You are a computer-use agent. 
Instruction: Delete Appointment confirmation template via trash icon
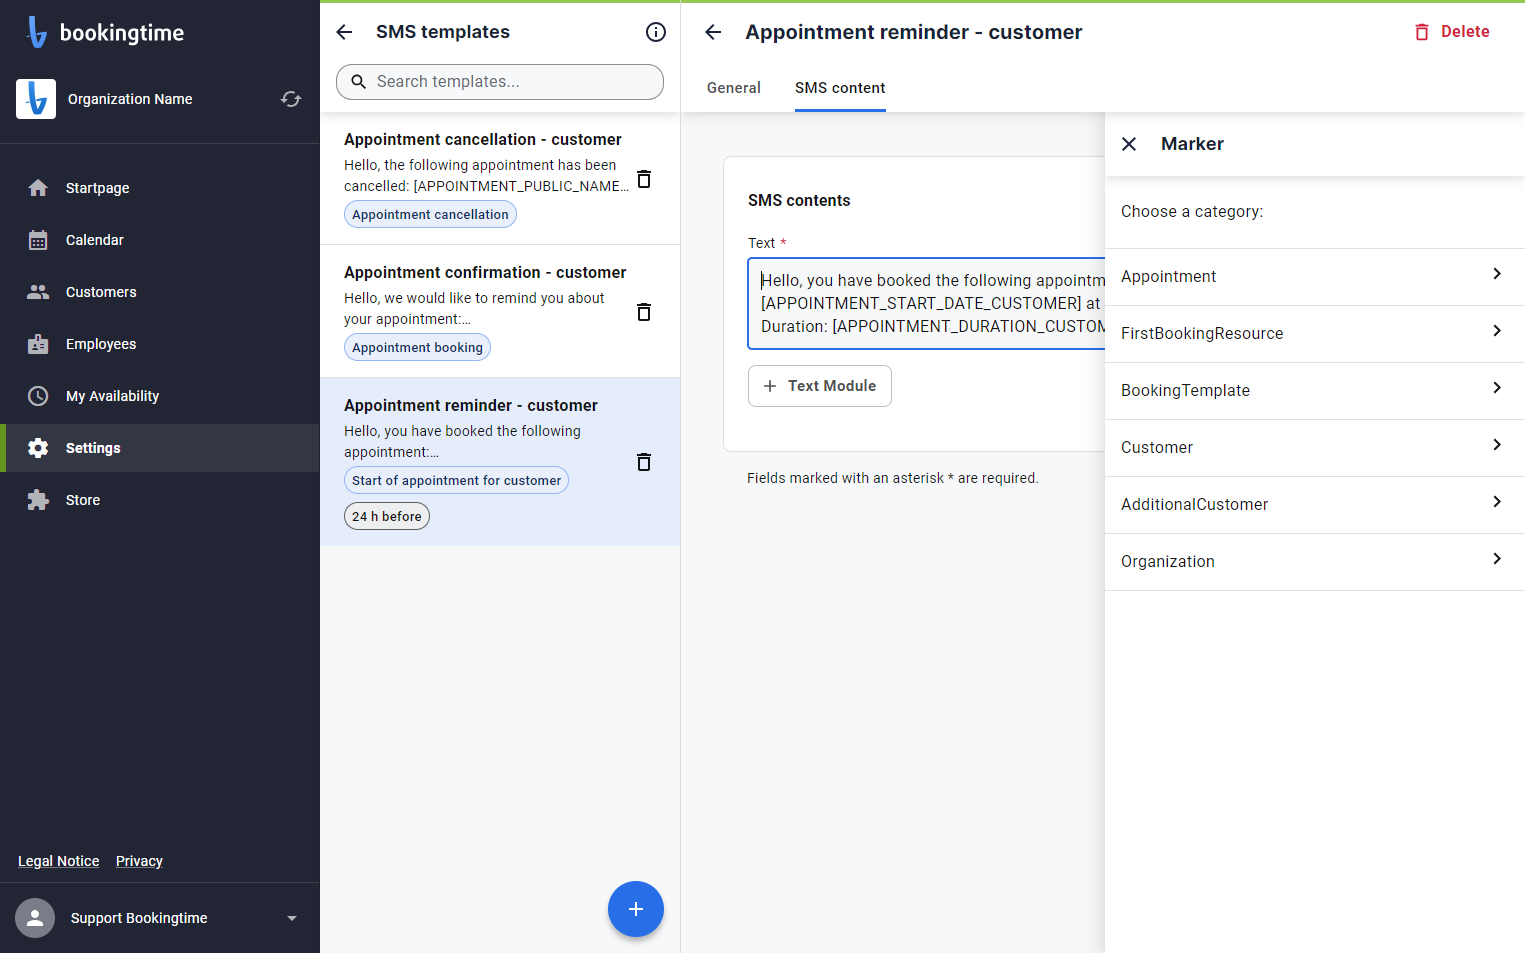pyautogui.click(x=644, y=312)
